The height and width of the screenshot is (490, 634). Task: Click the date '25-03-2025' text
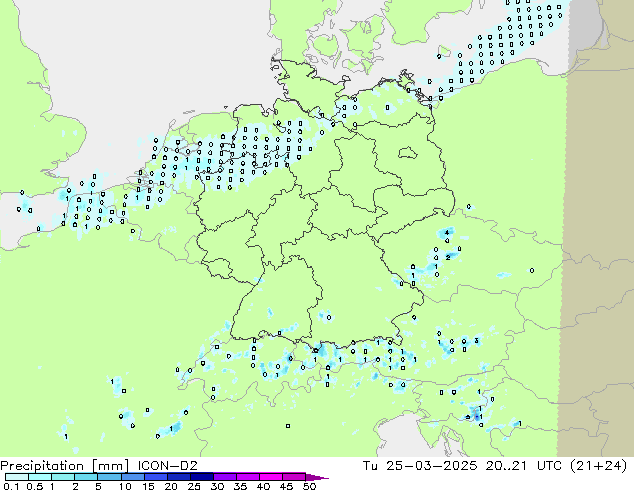(431, 466)
